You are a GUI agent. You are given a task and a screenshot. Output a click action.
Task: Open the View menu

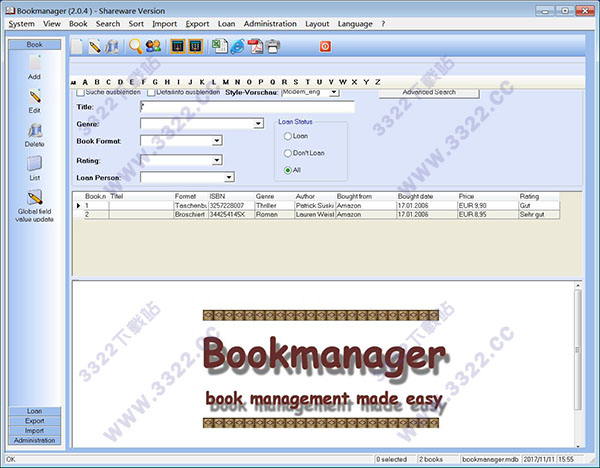[52, 24]
